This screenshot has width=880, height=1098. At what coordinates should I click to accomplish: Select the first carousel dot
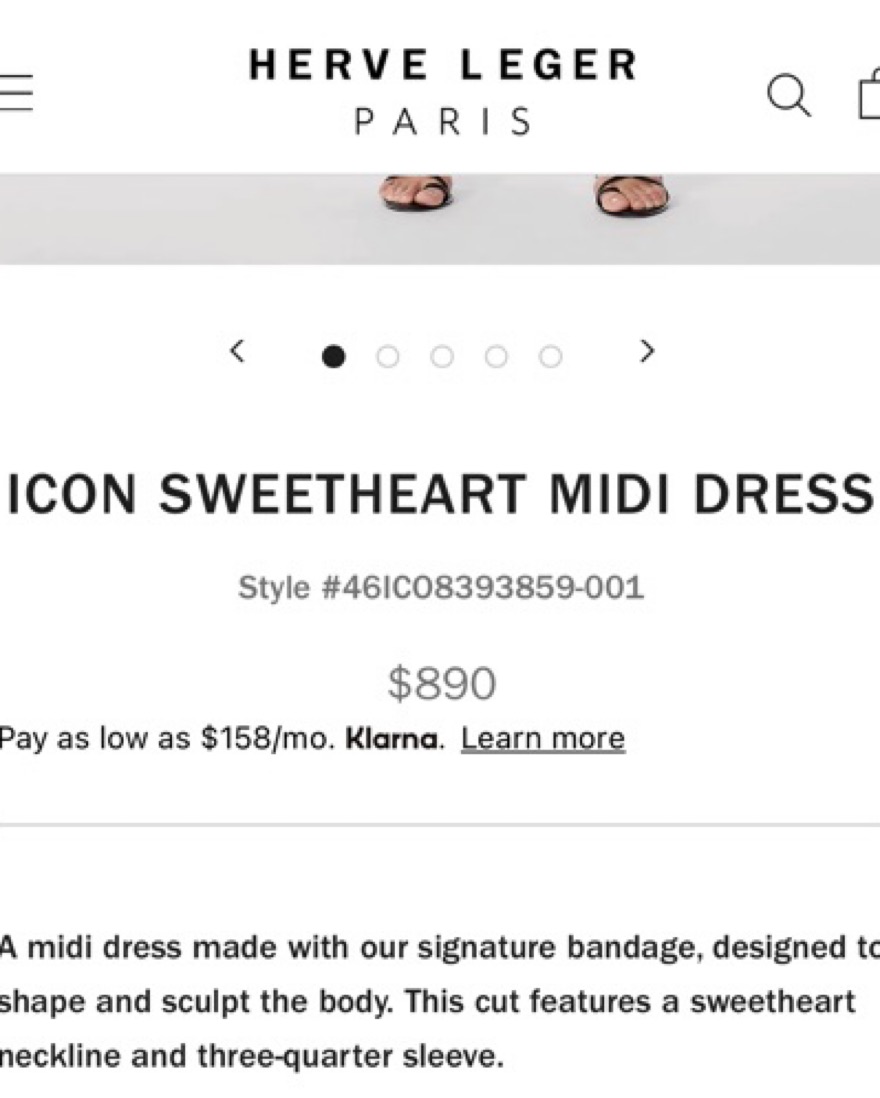334,356
